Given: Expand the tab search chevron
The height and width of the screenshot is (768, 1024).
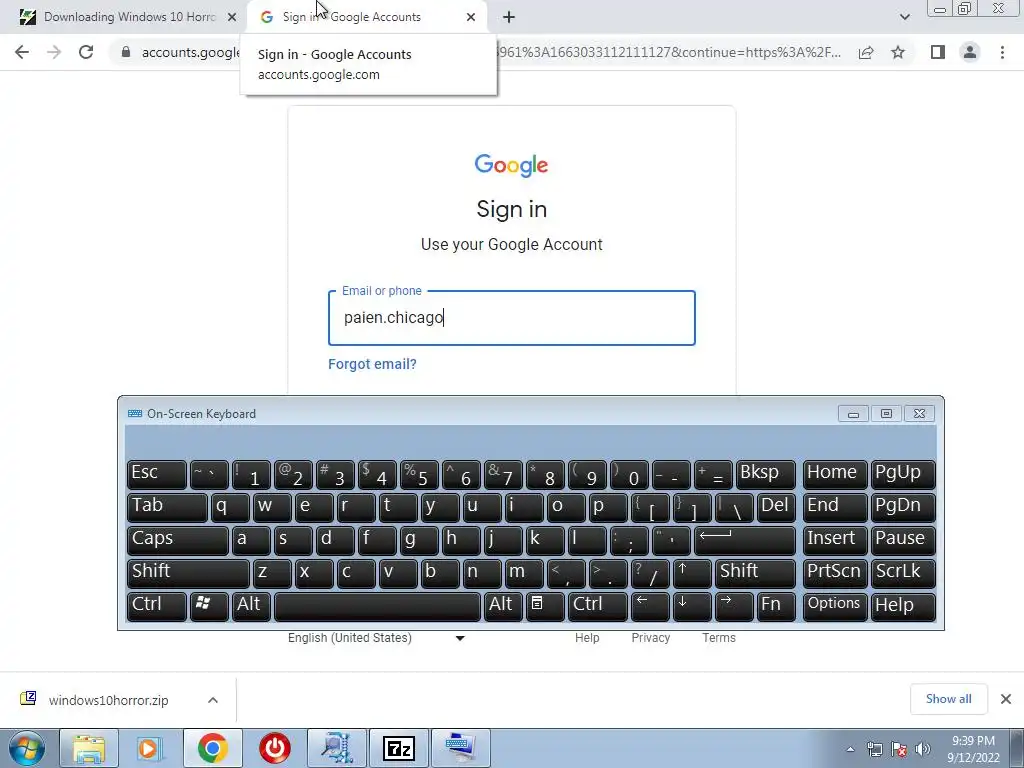Looking at the screenshot, I should (x=904, y=18).
